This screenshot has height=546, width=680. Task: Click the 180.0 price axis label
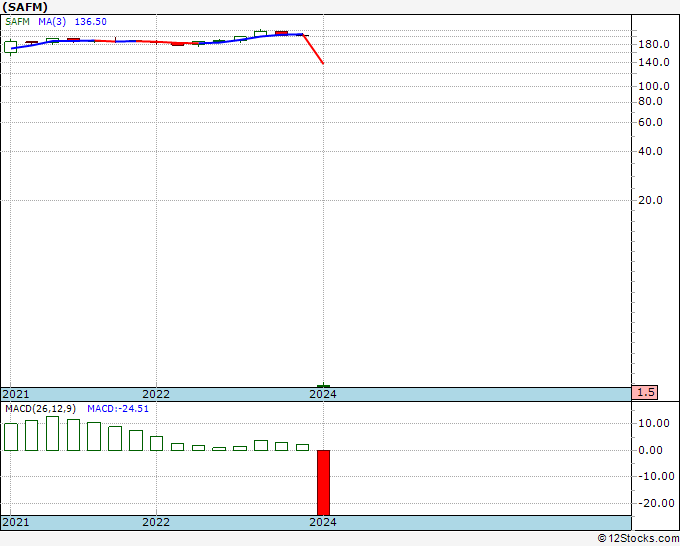[x=654, y=44]
